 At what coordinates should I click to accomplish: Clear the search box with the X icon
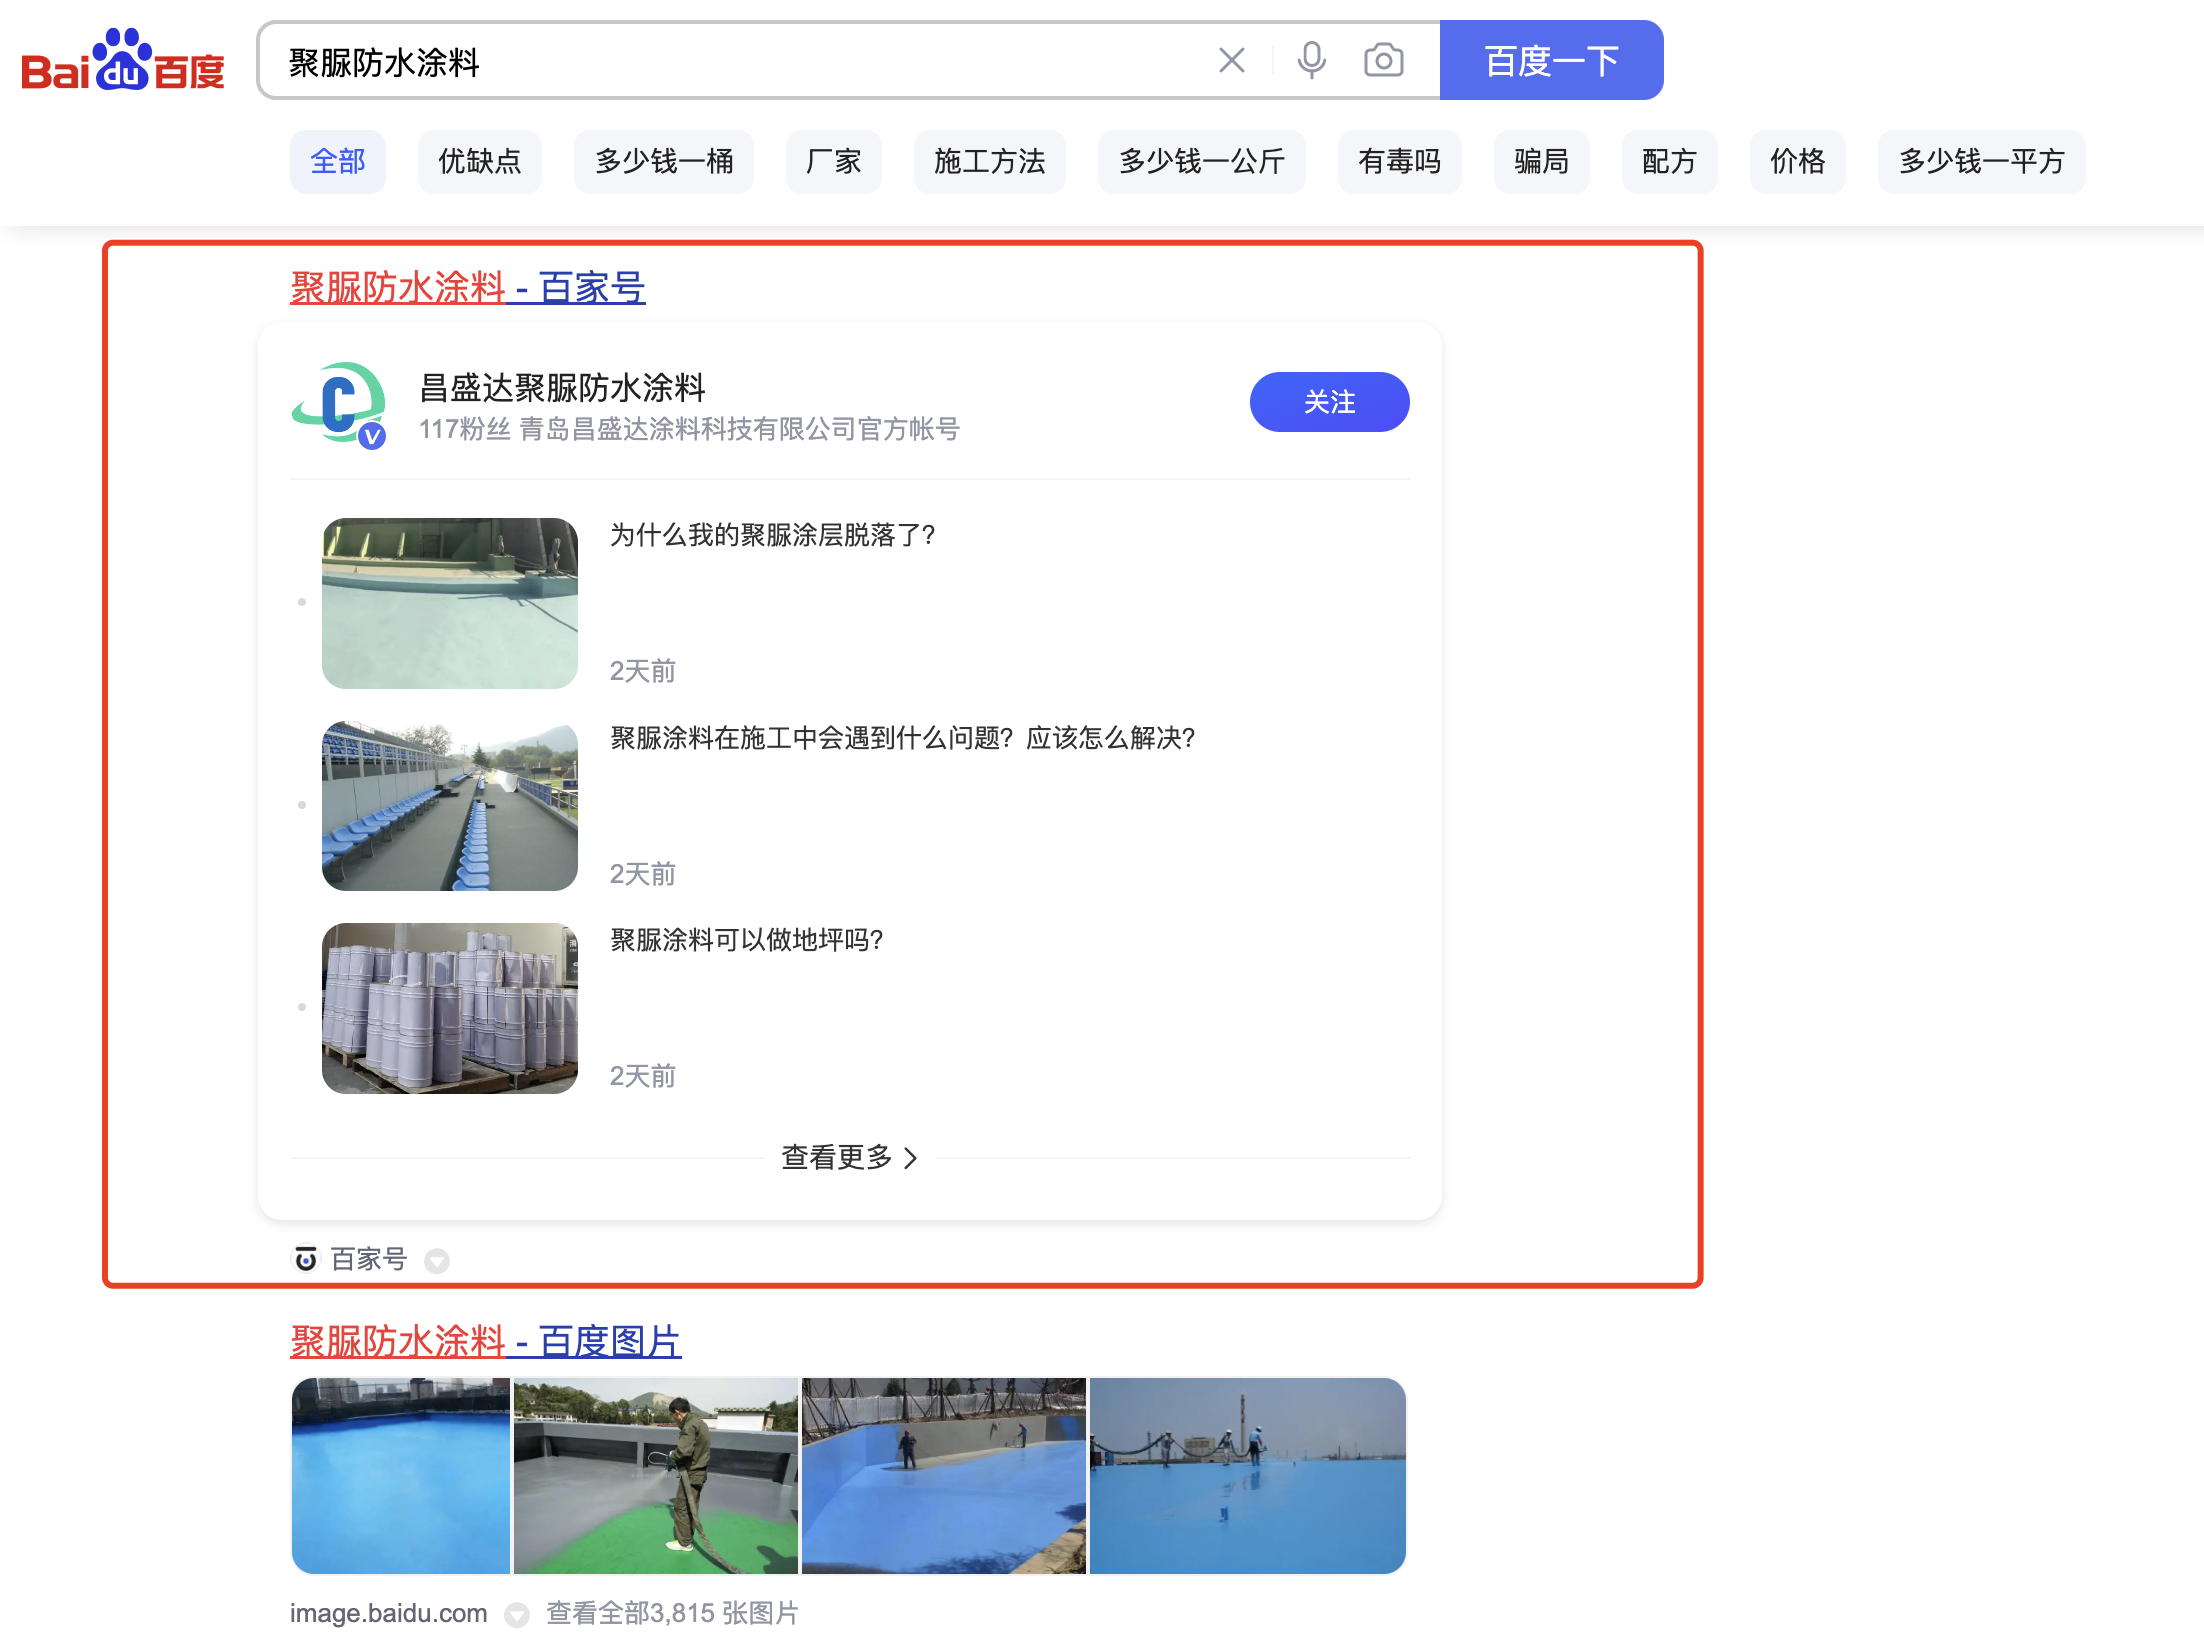(1232, 60)
